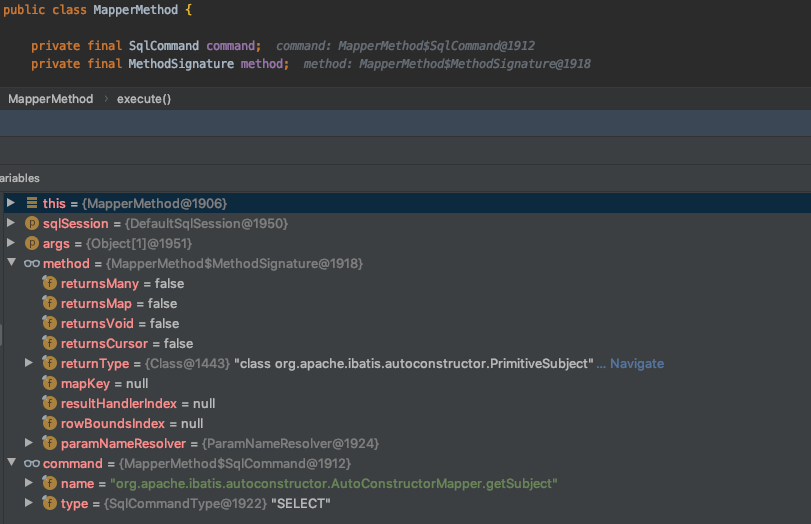Click the field icon beside resultHandlerIndex

(x=49, y=403)
